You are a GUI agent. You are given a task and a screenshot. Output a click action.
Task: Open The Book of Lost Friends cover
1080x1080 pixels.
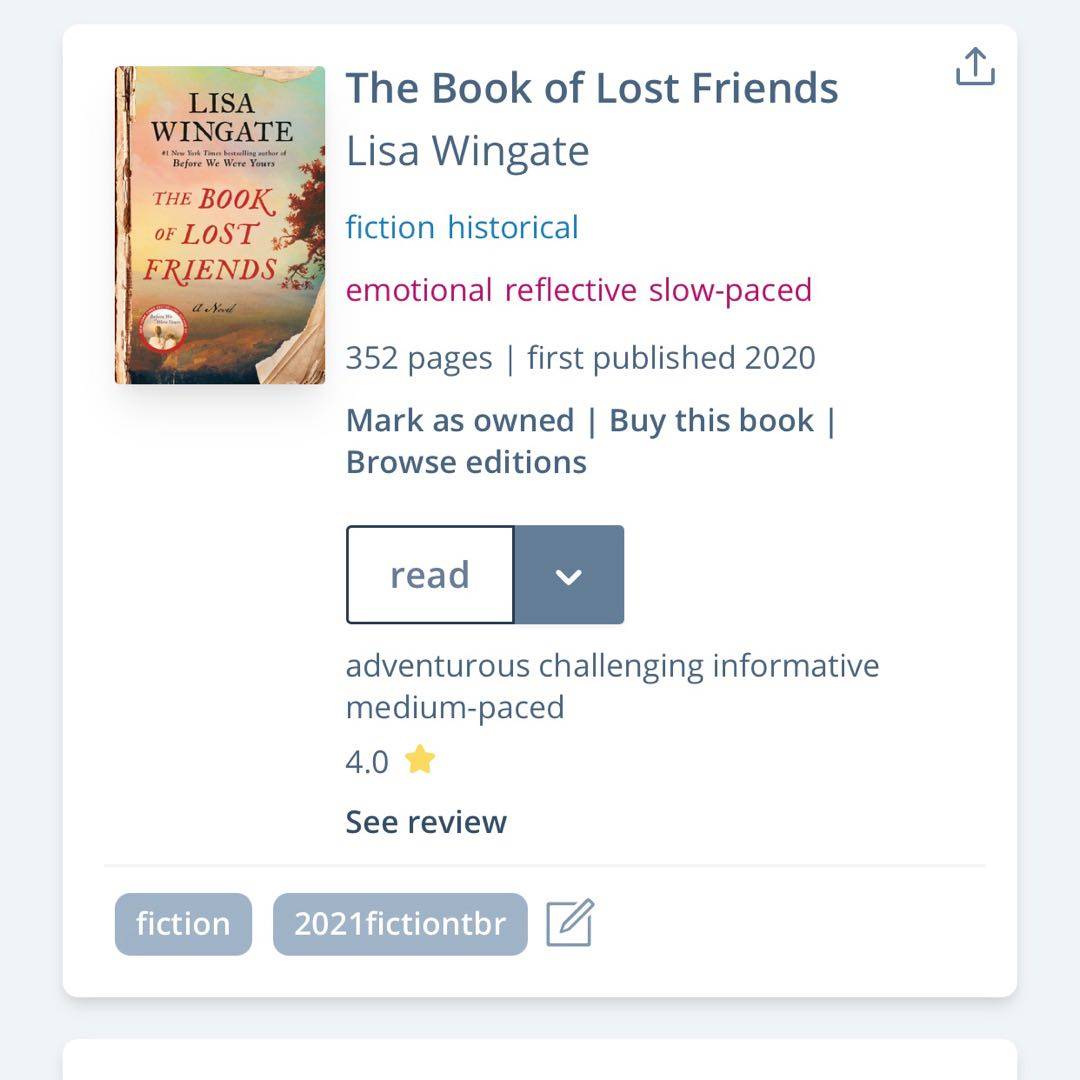pyautogui.click(x=220, y=225)
